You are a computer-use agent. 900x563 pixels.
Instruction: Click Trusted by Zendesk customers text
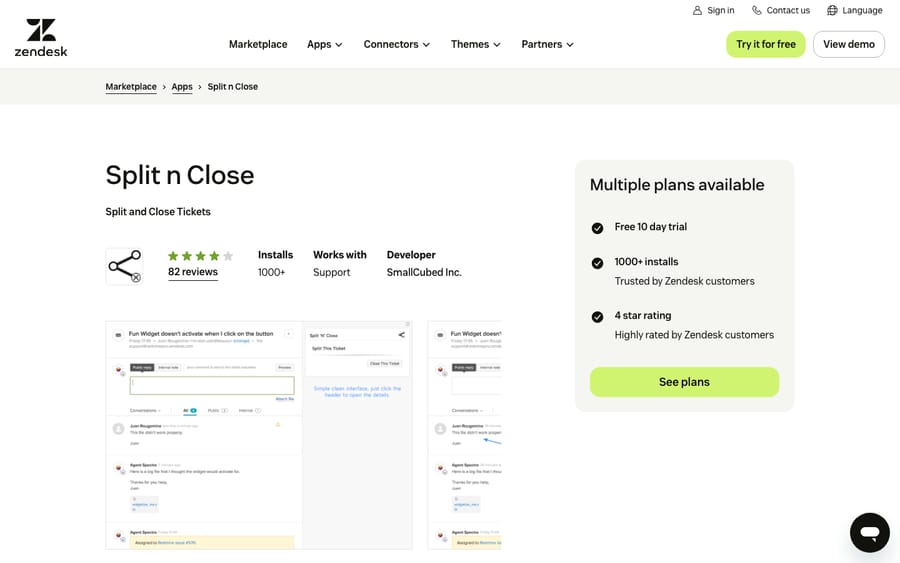[684, 281]
